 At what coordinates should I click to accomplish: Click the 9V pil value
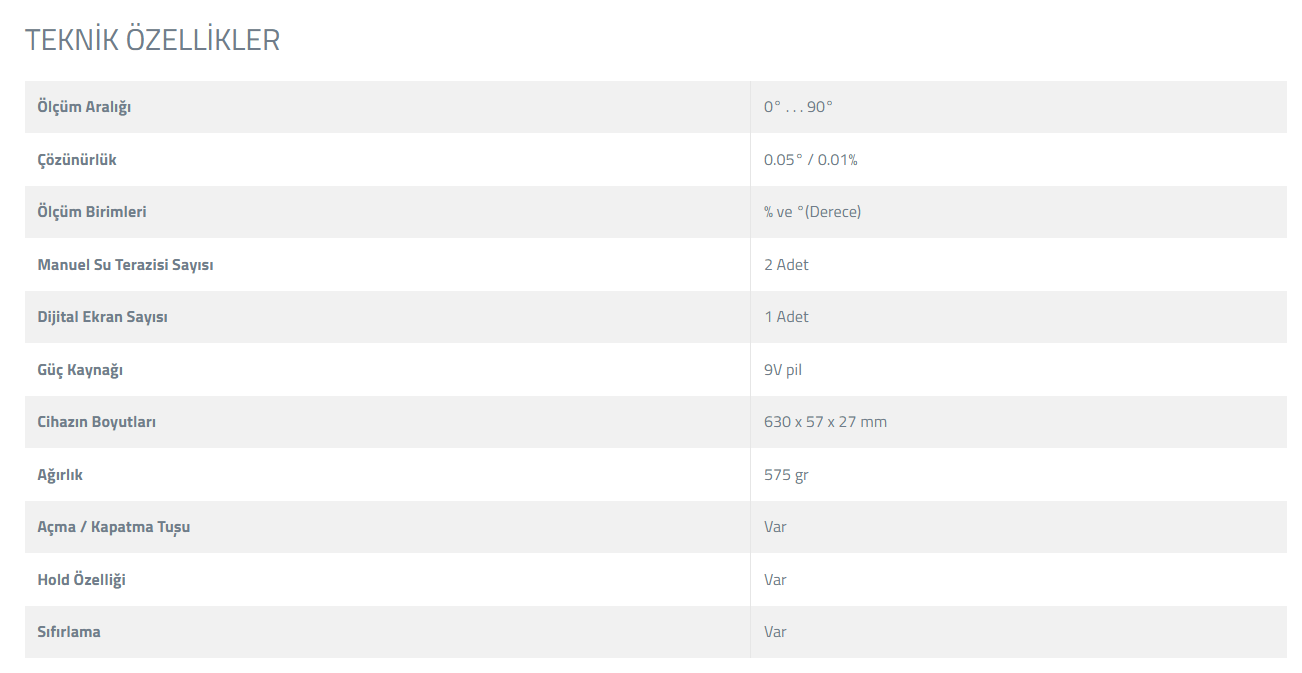[x=783, y=370]
